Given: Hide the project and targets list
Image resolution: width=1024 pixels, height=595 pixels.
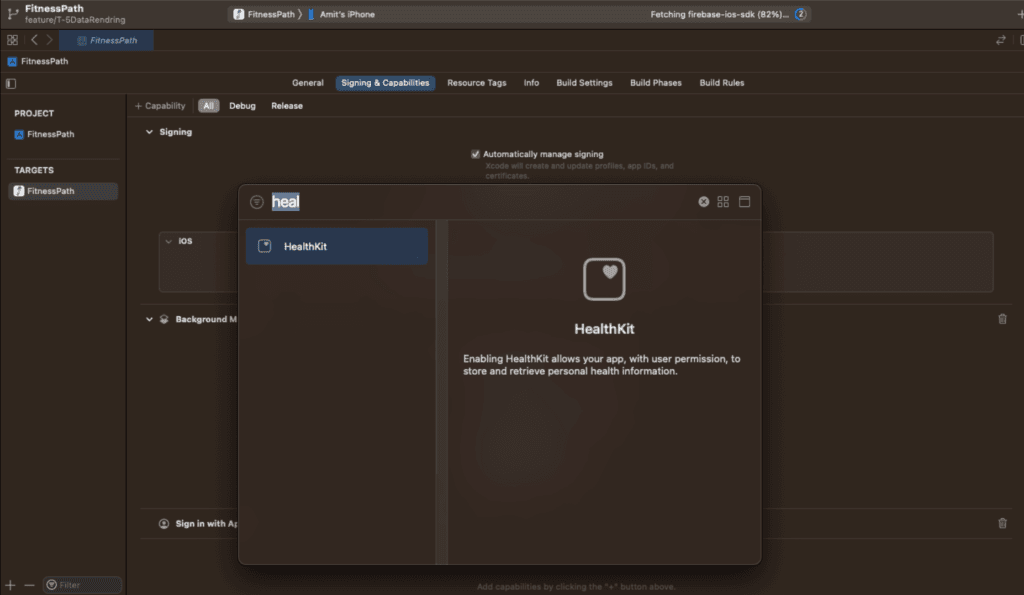Looking at the screenshot, I should tap(11, 83).
